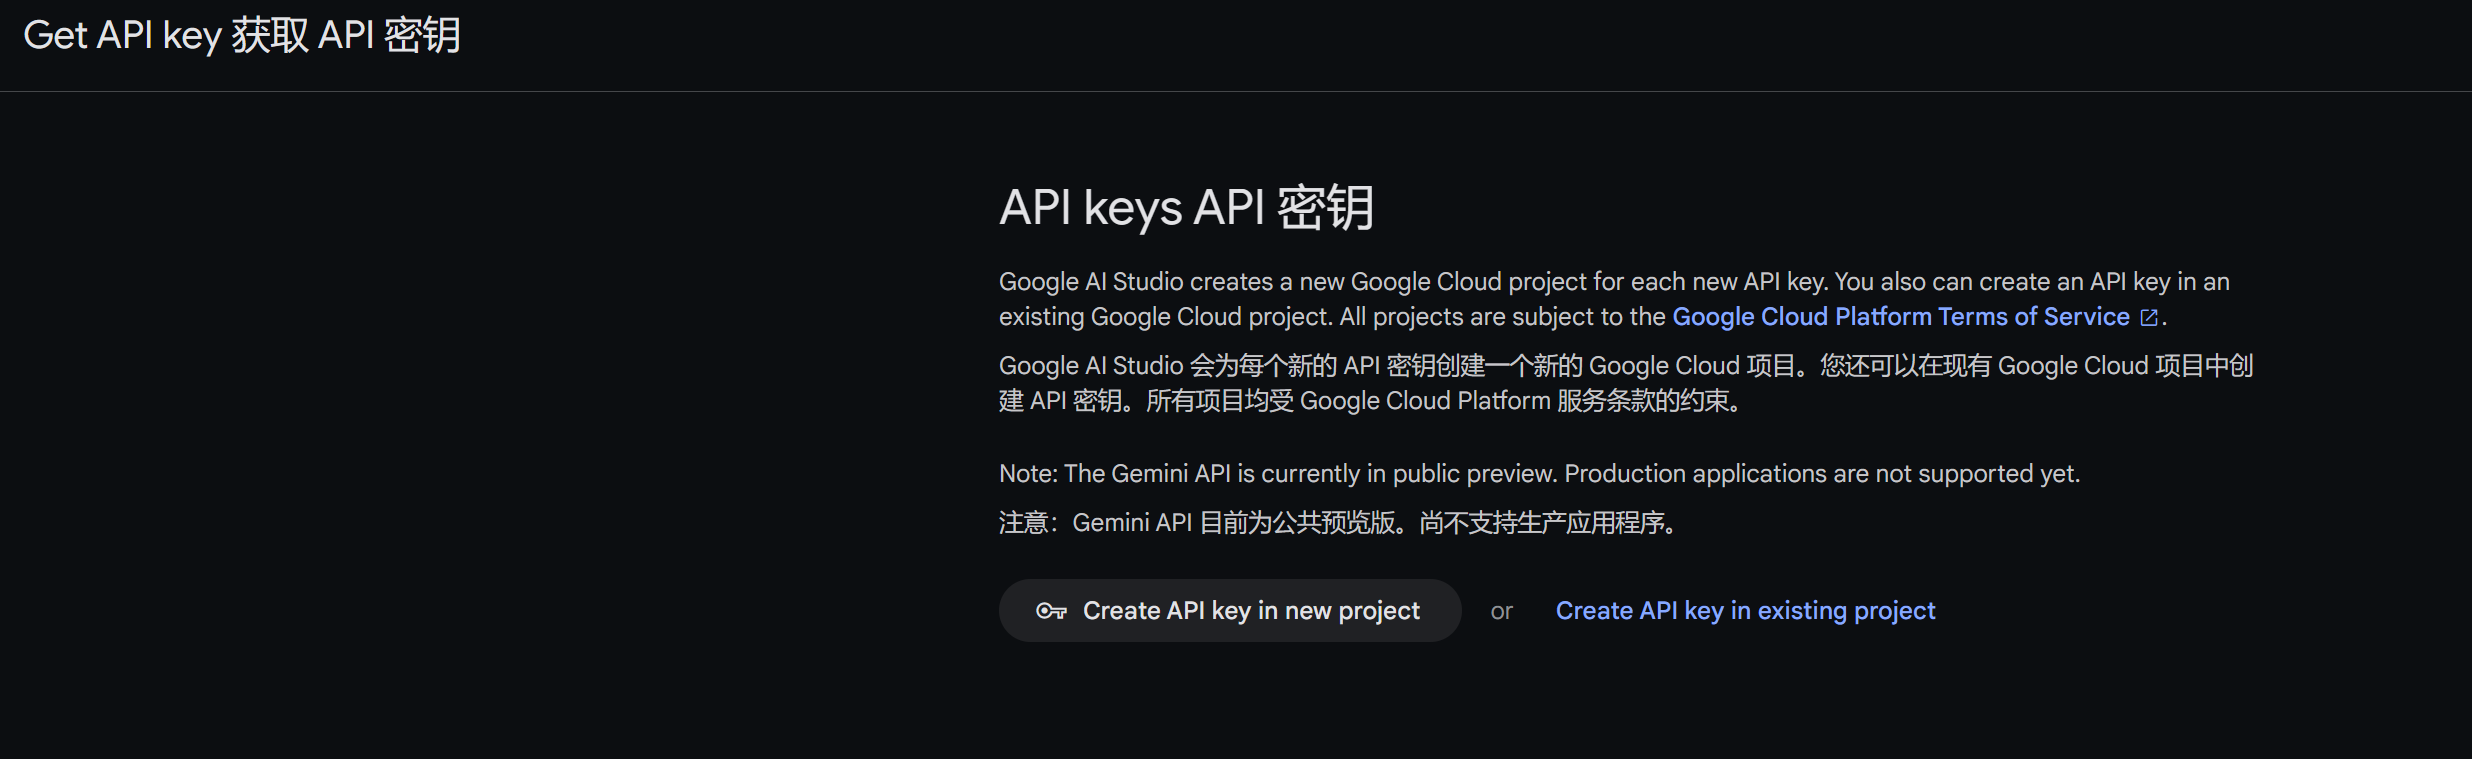Click 'You also can create an API key' sentence
Image resolution: width=2472 pixels, height=759 pixels.
coord(2030,282)
